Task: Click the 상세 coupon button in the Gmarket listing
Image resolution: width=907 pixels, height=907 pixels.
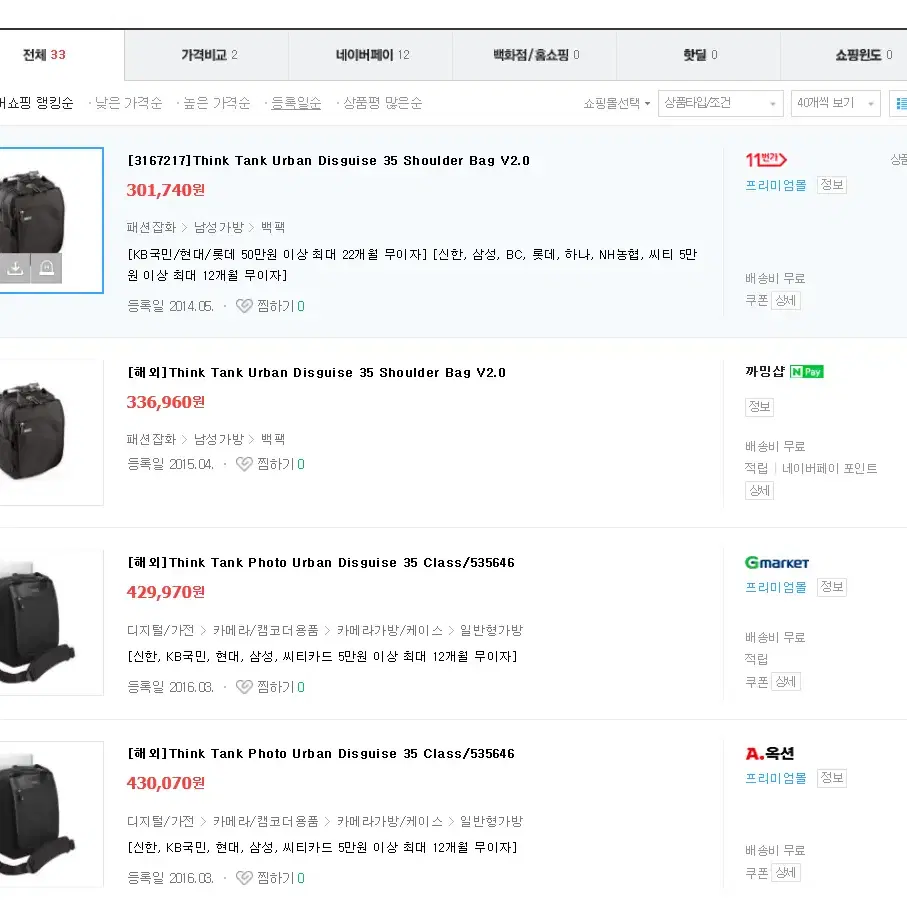Action: point(786,682)
